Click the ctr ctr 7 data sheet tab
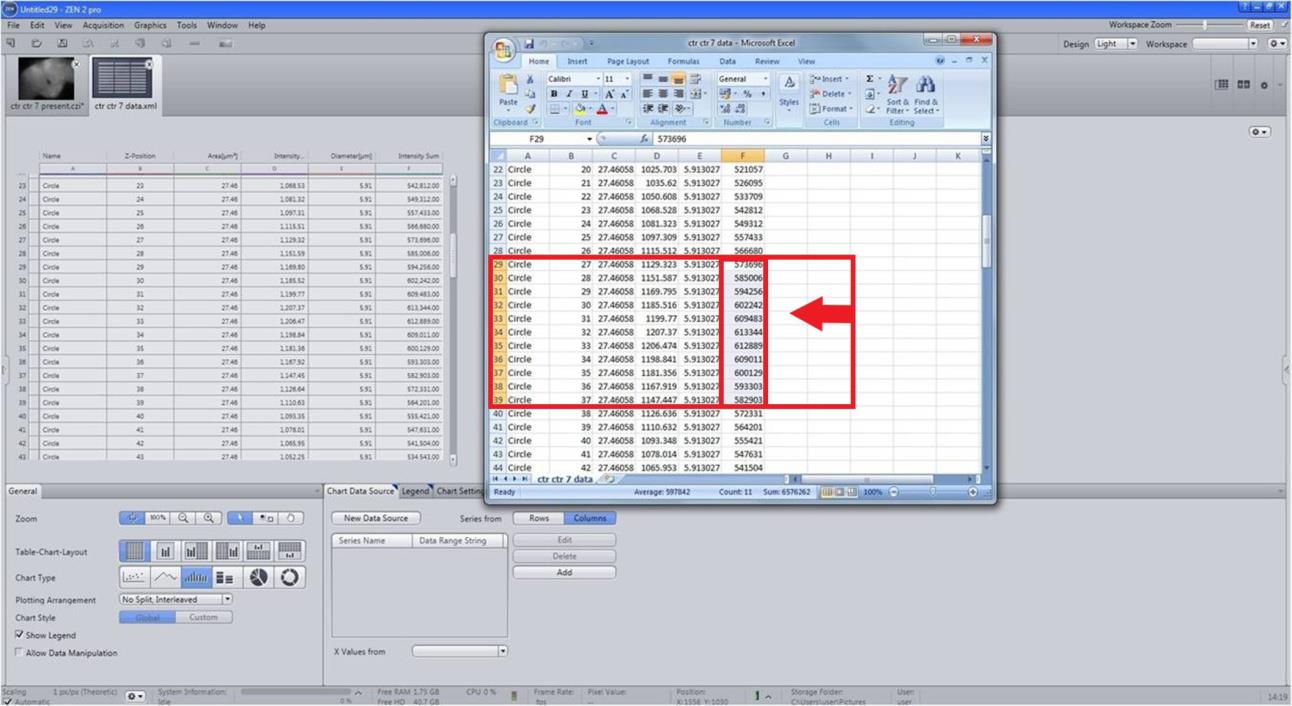 [566, 479]
